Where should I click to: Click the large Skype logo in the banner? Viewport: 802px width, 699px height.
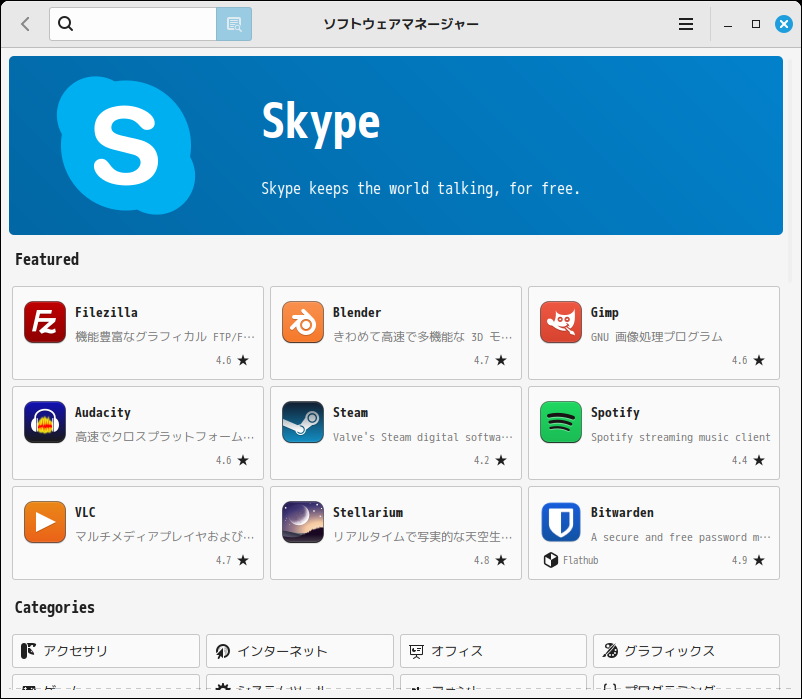(x=126, y=145)
